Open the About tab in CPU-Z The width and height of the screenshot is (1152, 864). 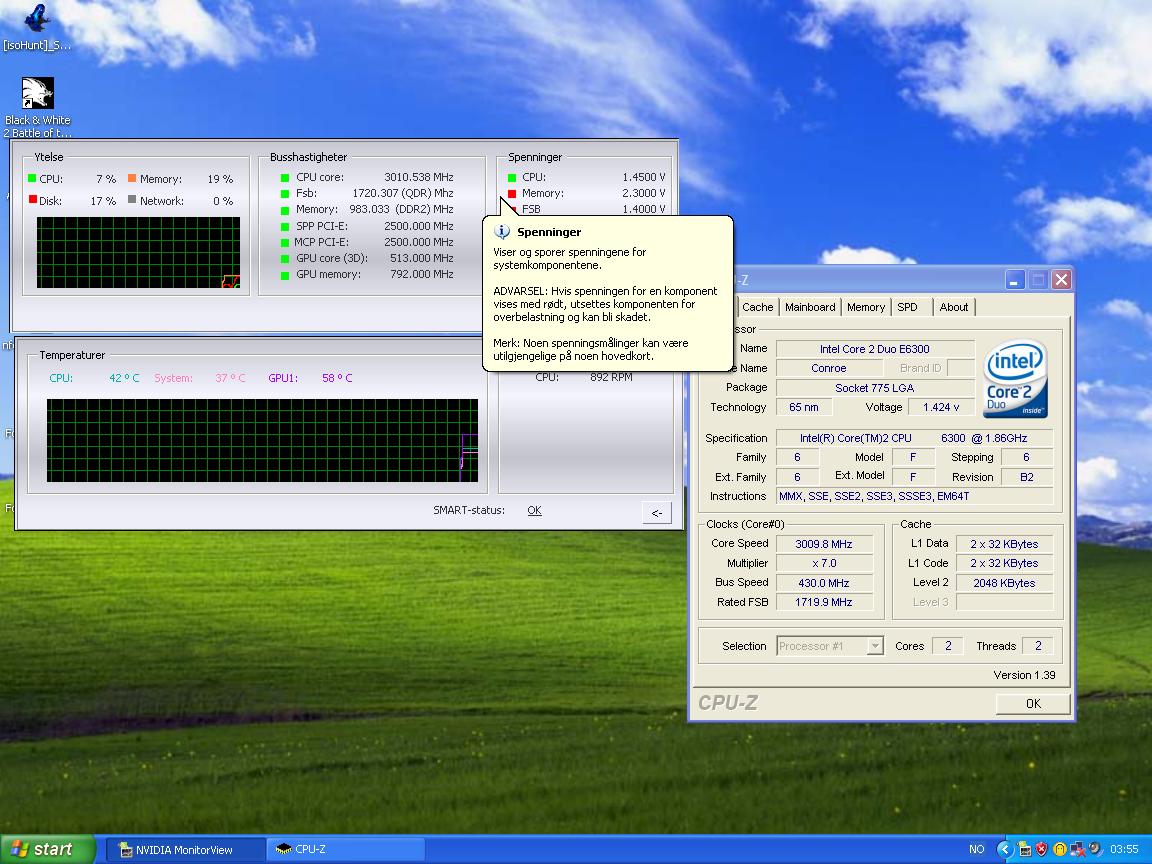[954, 307]
